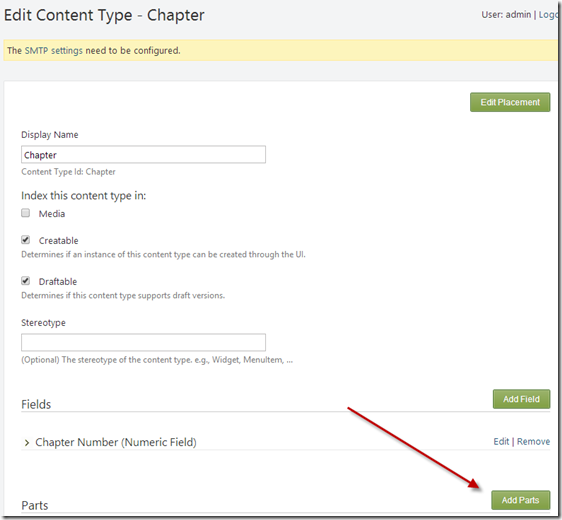
Task: Click the admin user link
Action: pyautogui.click(x=518, y=15)
